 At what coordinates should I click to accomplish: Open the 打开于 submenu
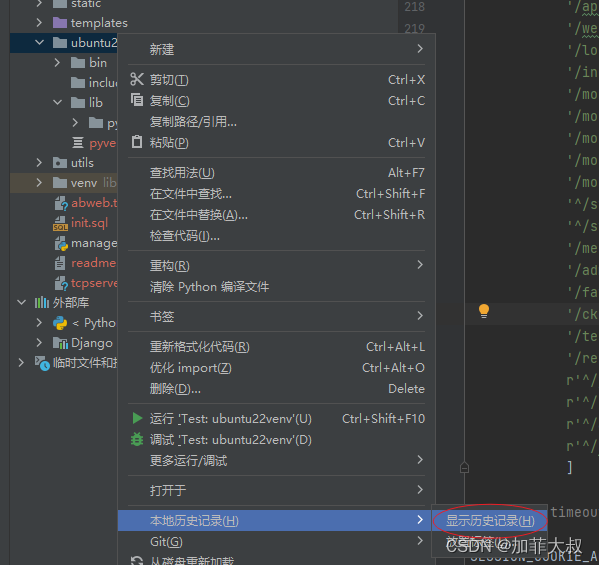(277, 490)
